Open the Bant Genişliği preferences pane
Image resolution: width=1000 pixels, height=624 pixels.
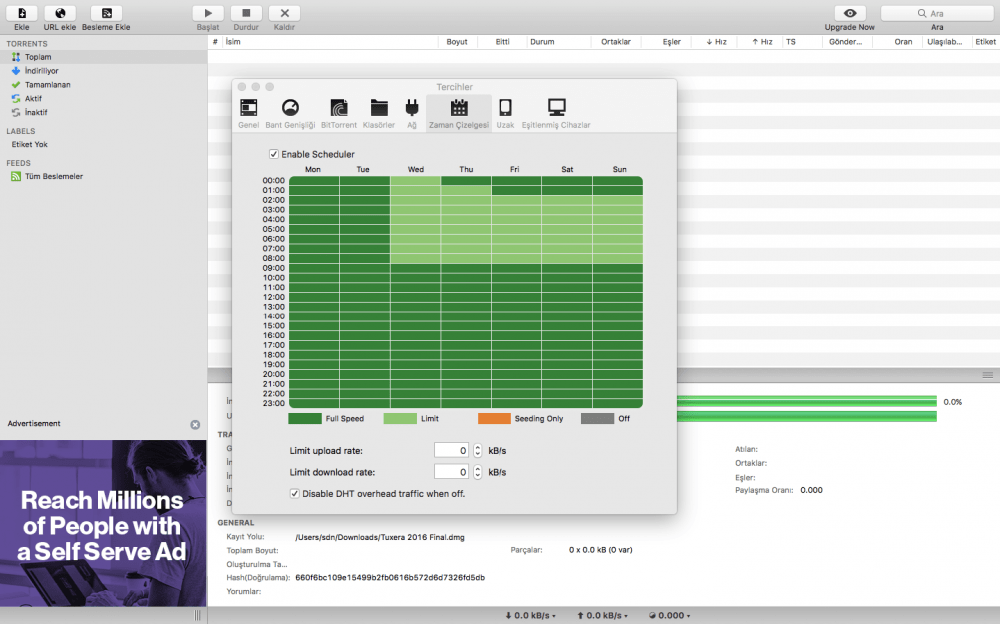pyautogui.click(x=290, y=114)
